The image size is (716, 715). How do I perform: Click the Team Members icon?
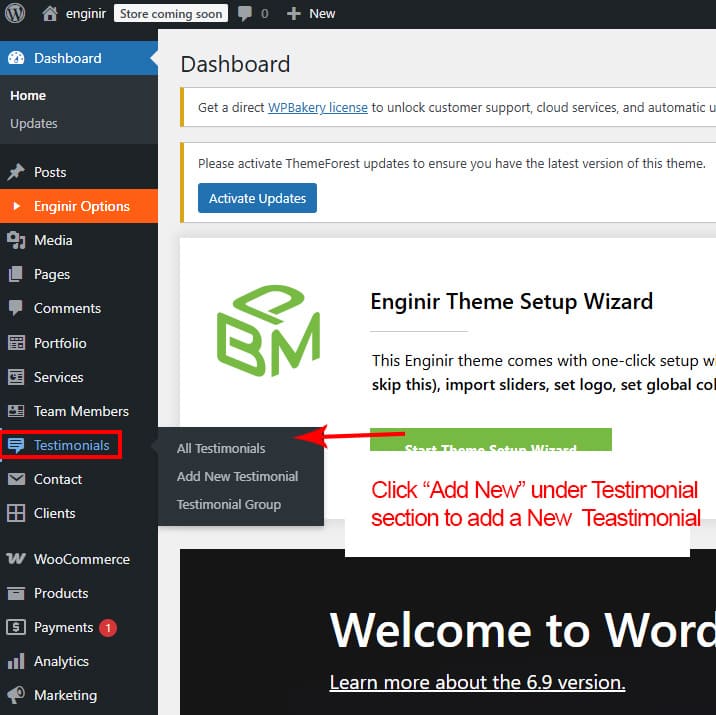[16, 411]
